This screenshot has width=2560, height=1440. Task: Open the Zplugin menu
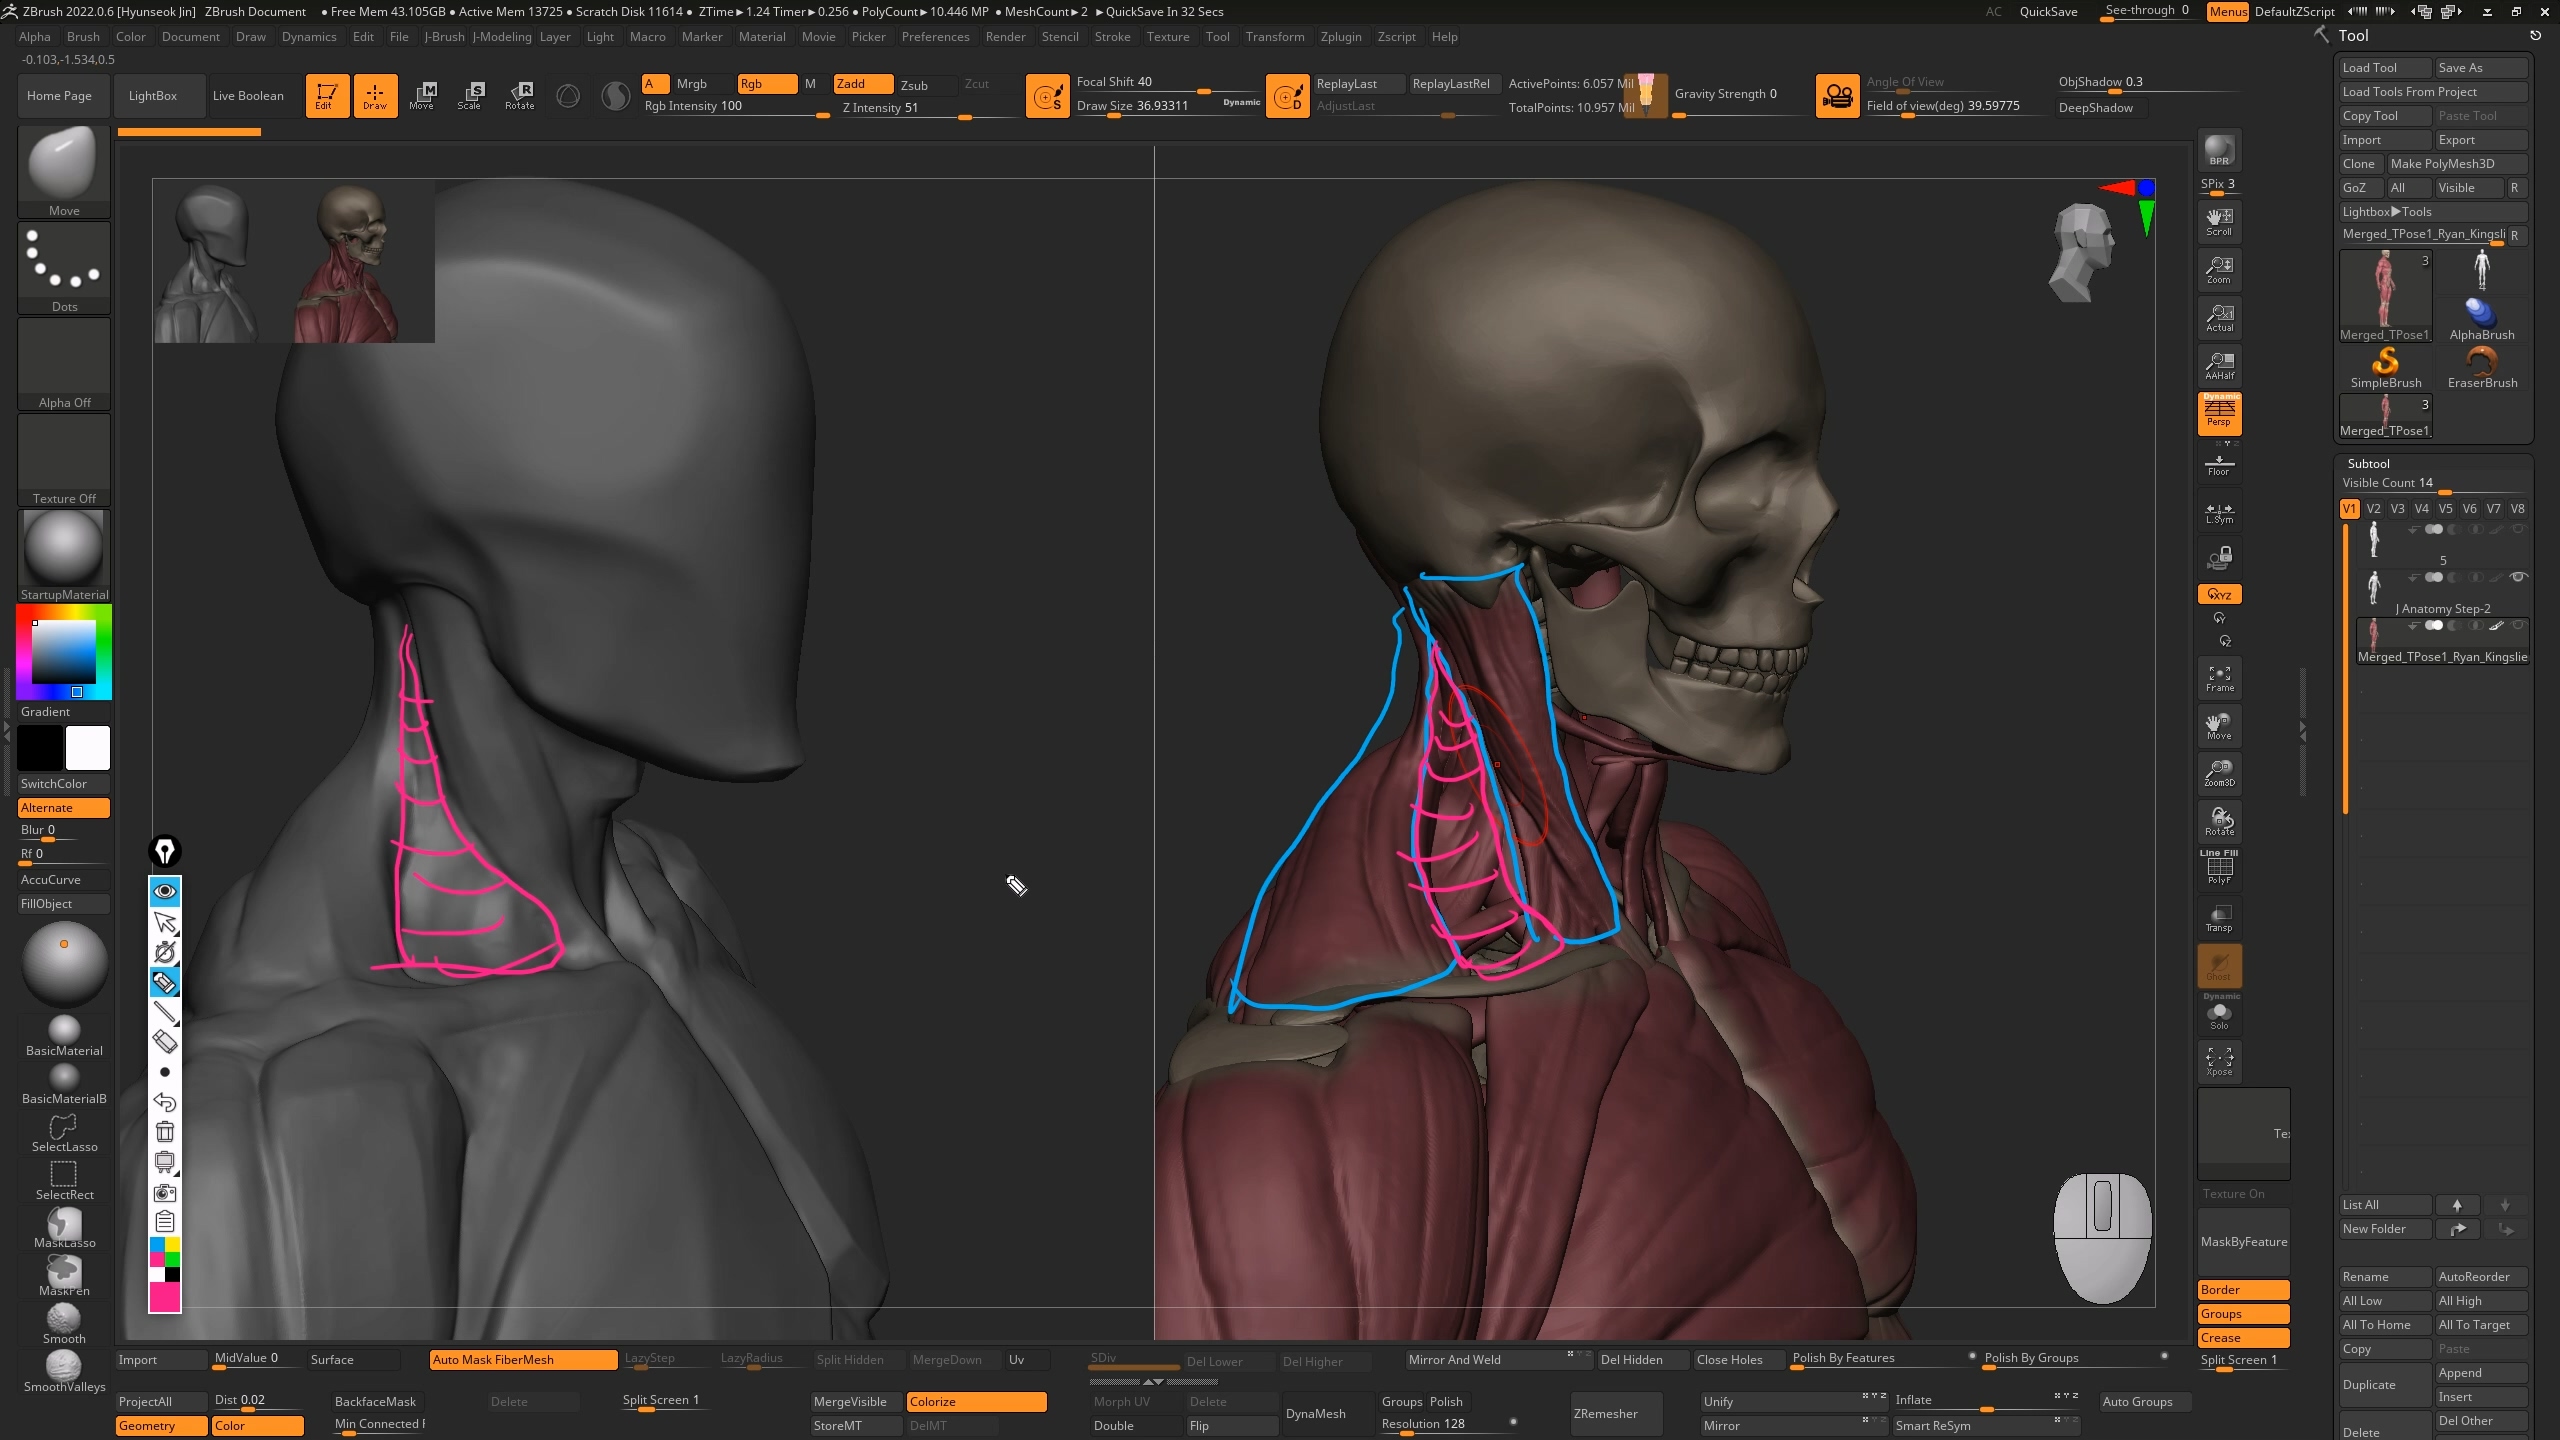coord(1340,37)
